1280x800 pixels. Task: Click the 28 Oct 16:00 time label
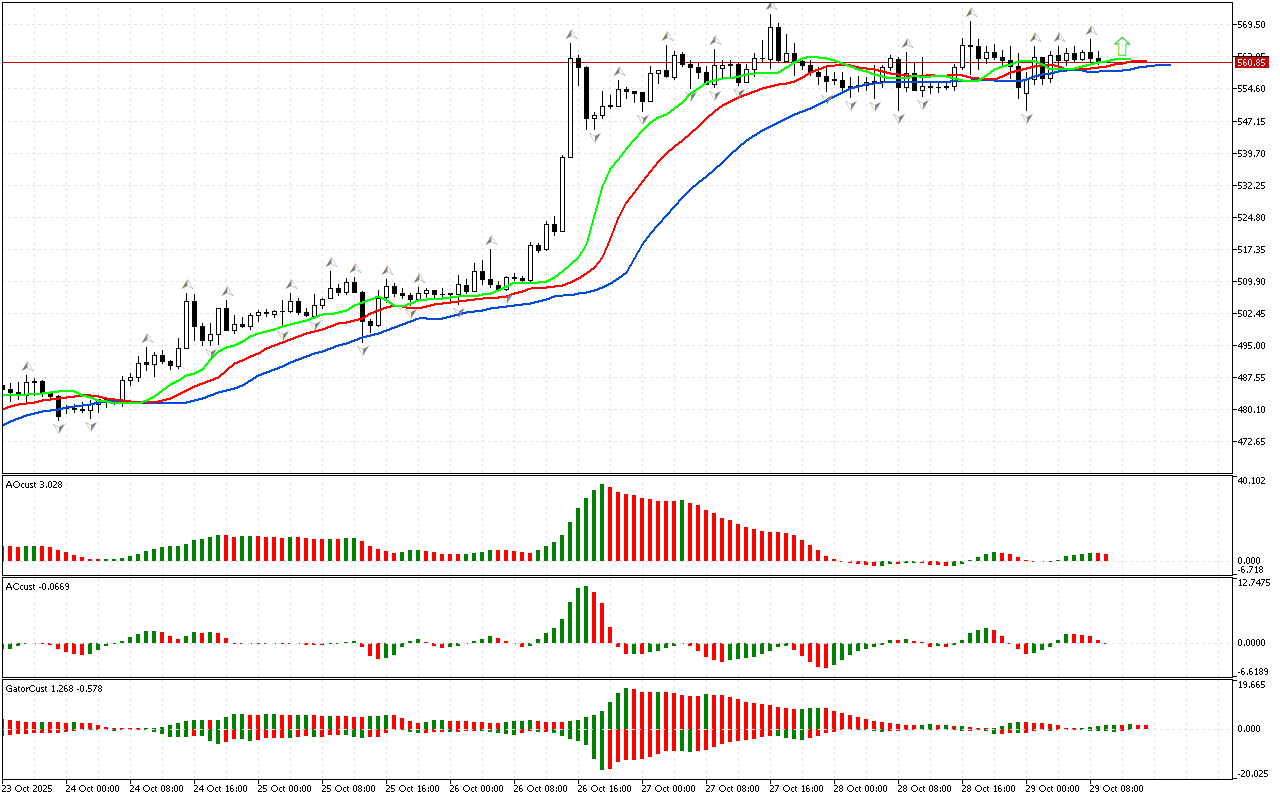988,789
